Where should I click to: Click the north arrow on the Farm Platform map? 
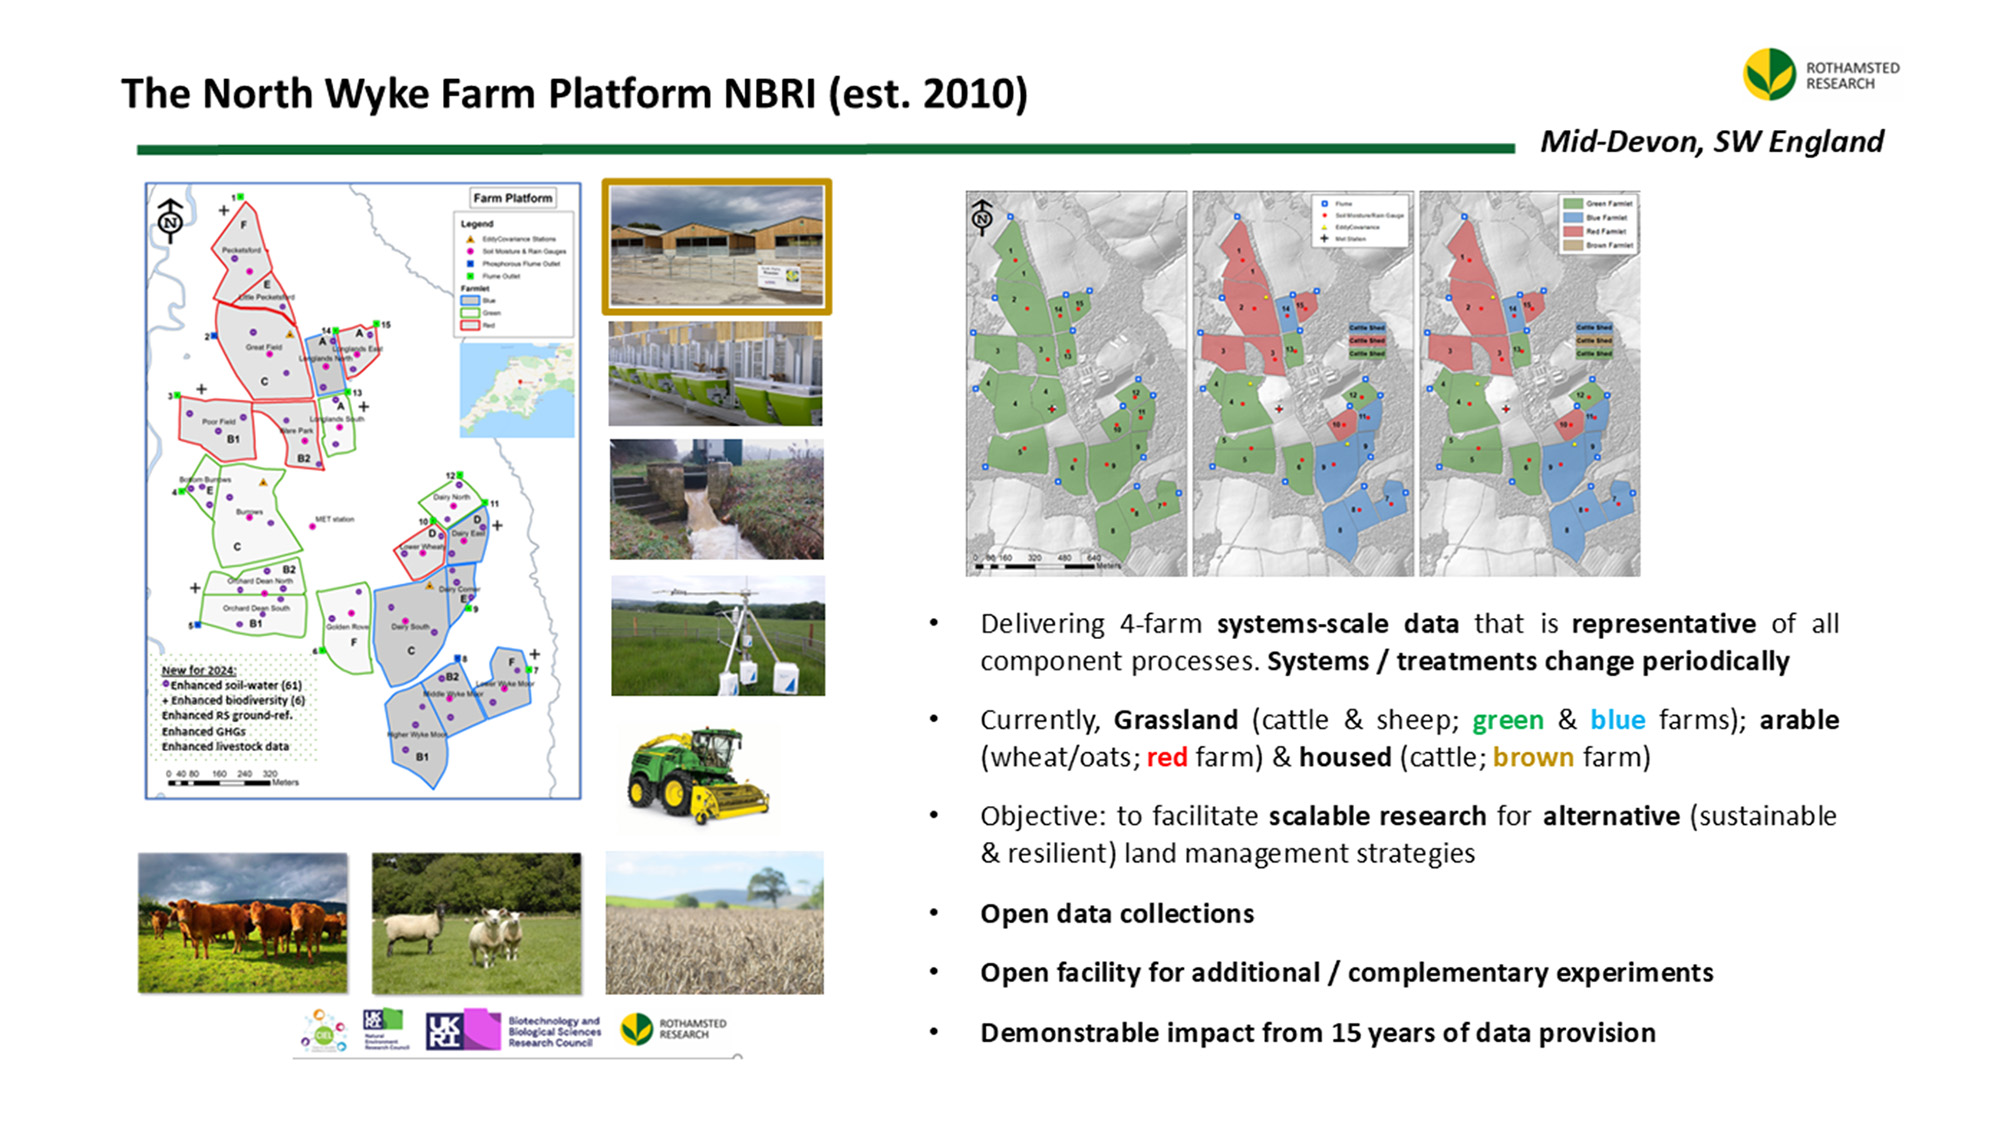click(x=170, y=220)
